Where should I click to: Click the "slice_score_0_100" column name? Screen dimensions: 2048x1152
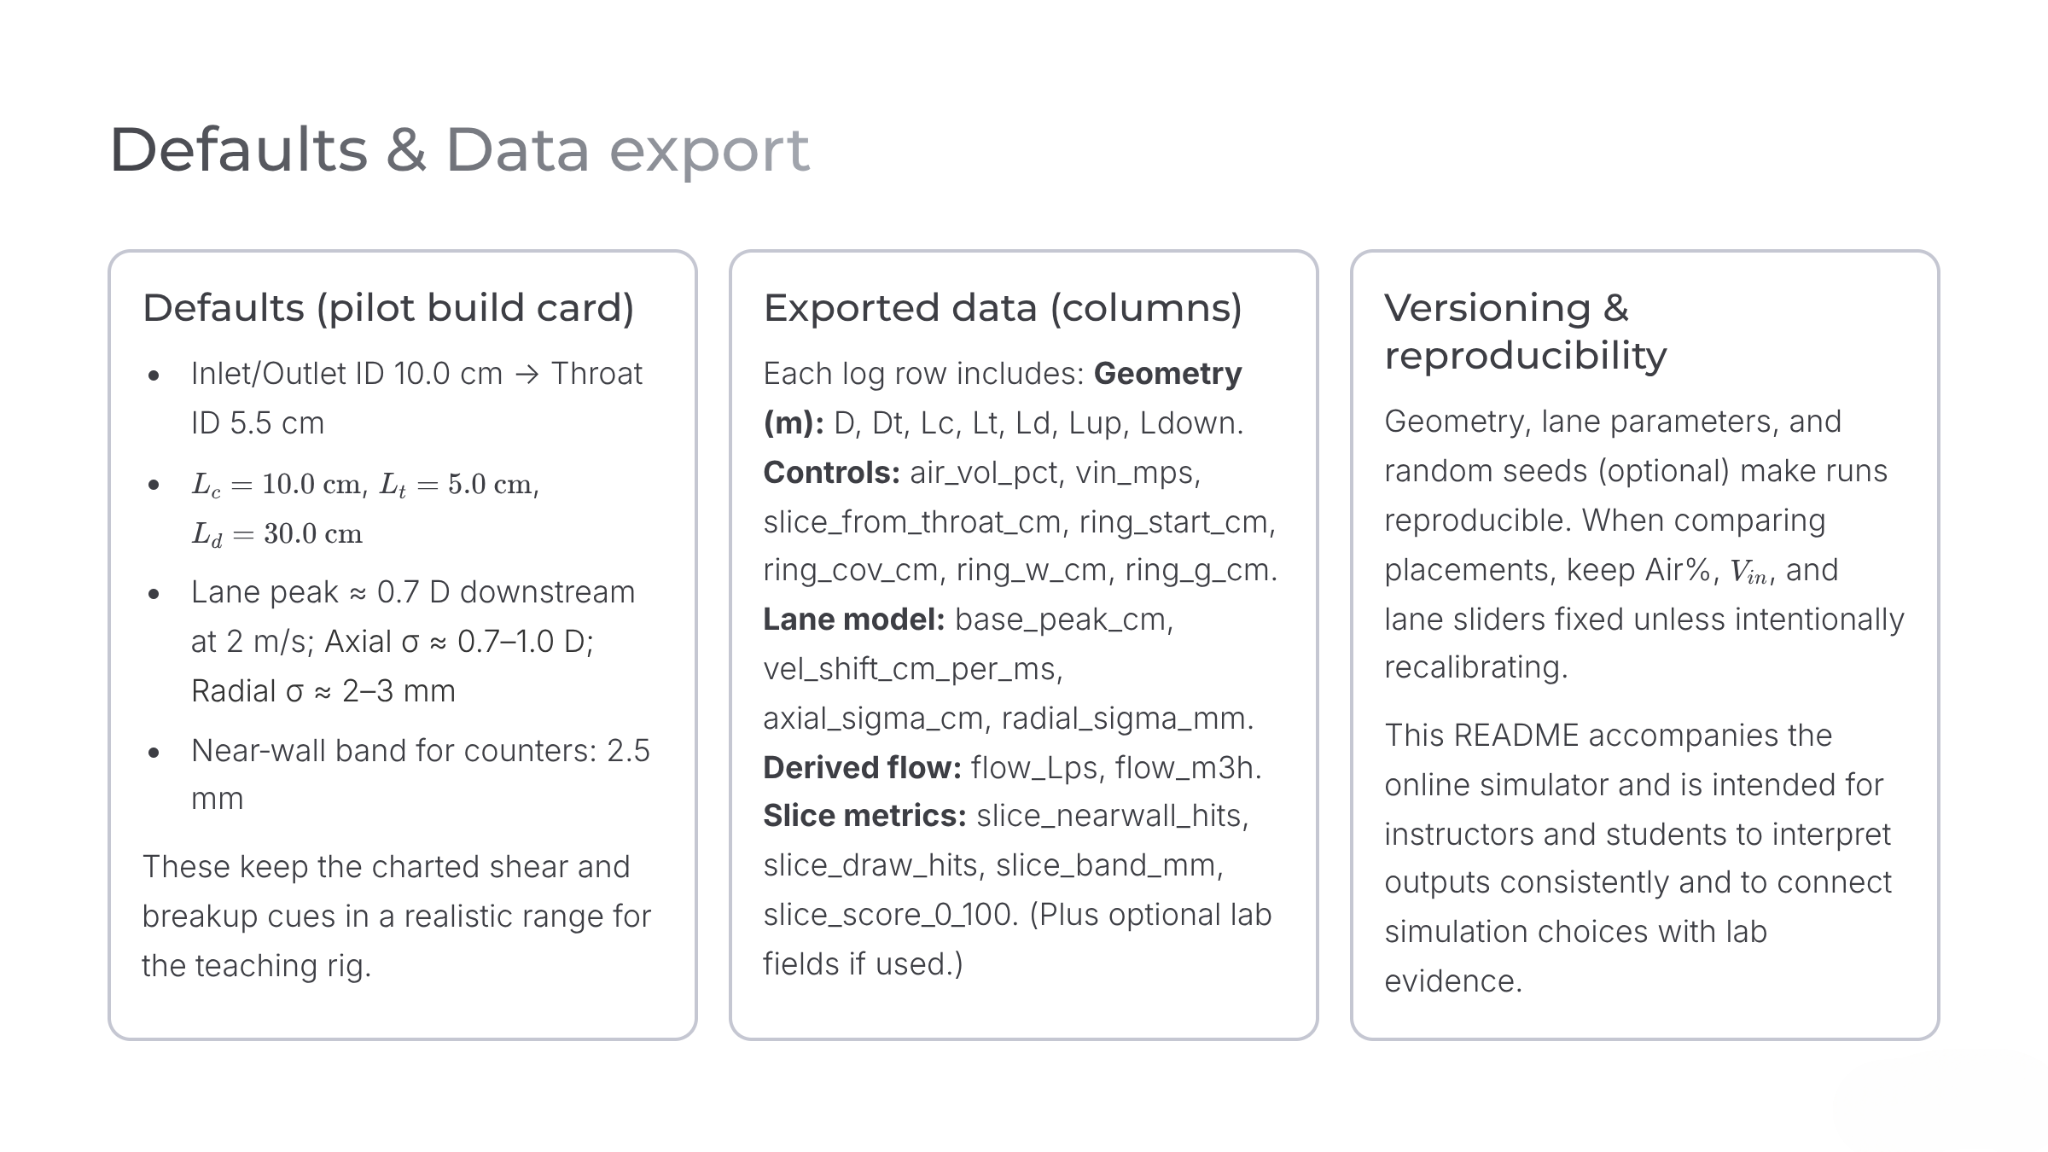coord(887,915)
